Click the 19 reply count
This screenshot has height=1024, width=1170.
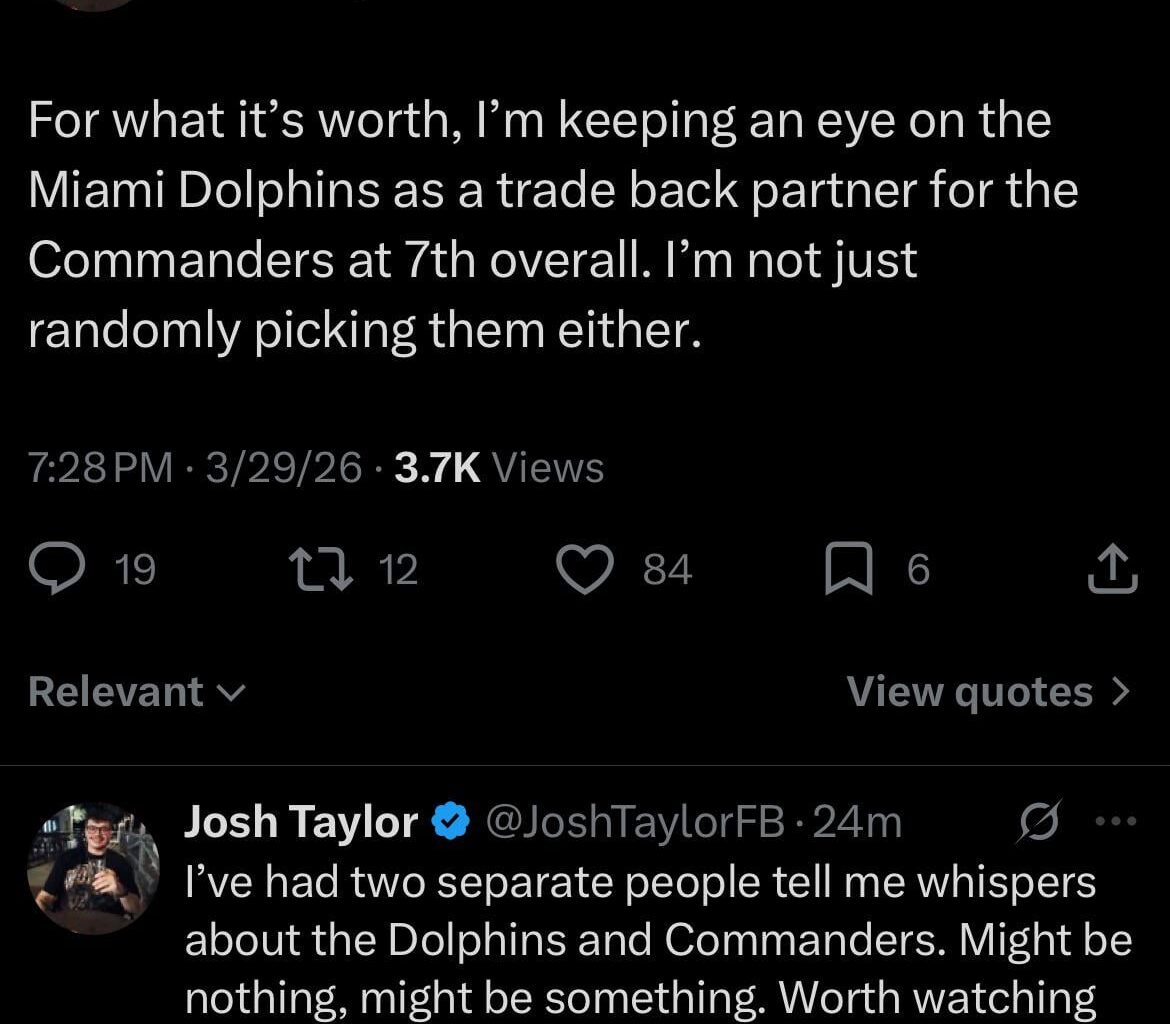(133, 568)
